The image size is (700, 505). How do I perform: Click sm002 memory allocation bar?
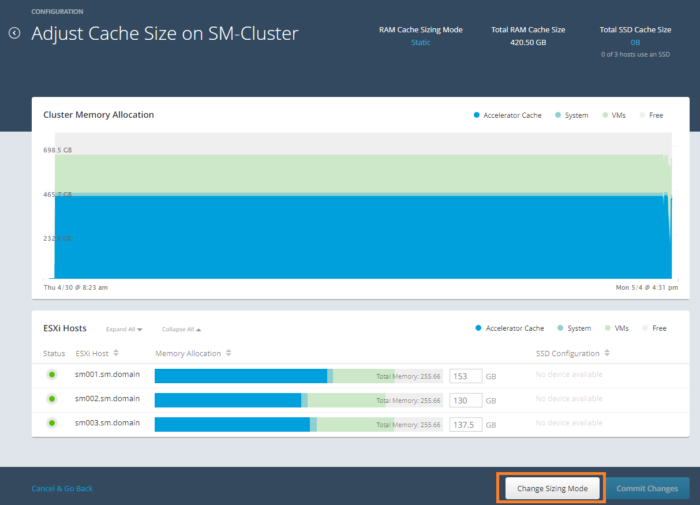click(x=299, y=400)
